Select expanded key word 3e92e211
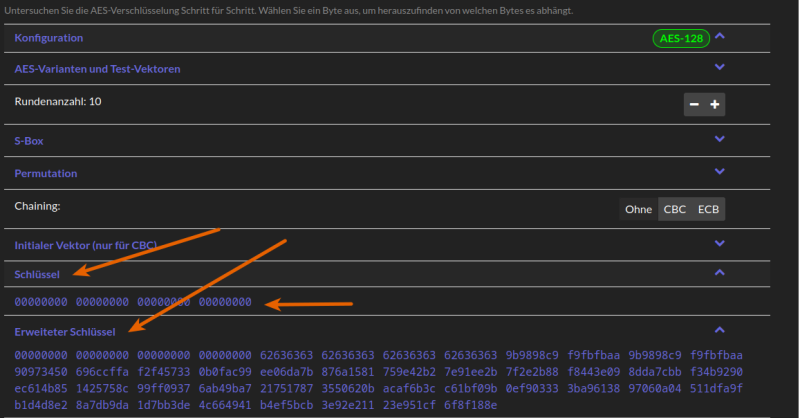 (x=348, y=405)
